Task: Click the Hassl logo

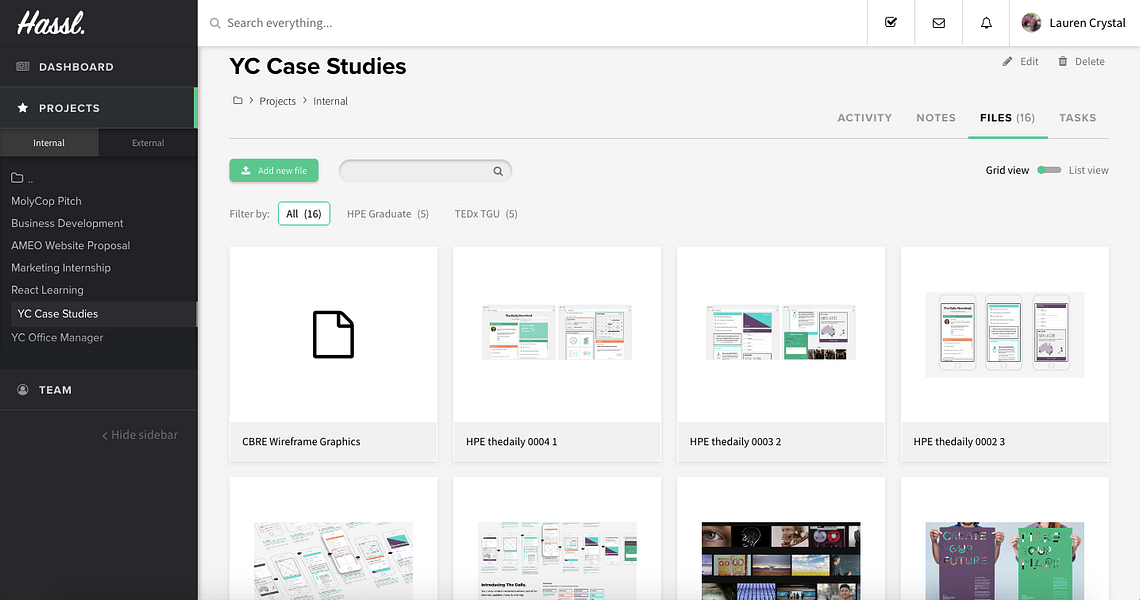Action: (51, 23)
